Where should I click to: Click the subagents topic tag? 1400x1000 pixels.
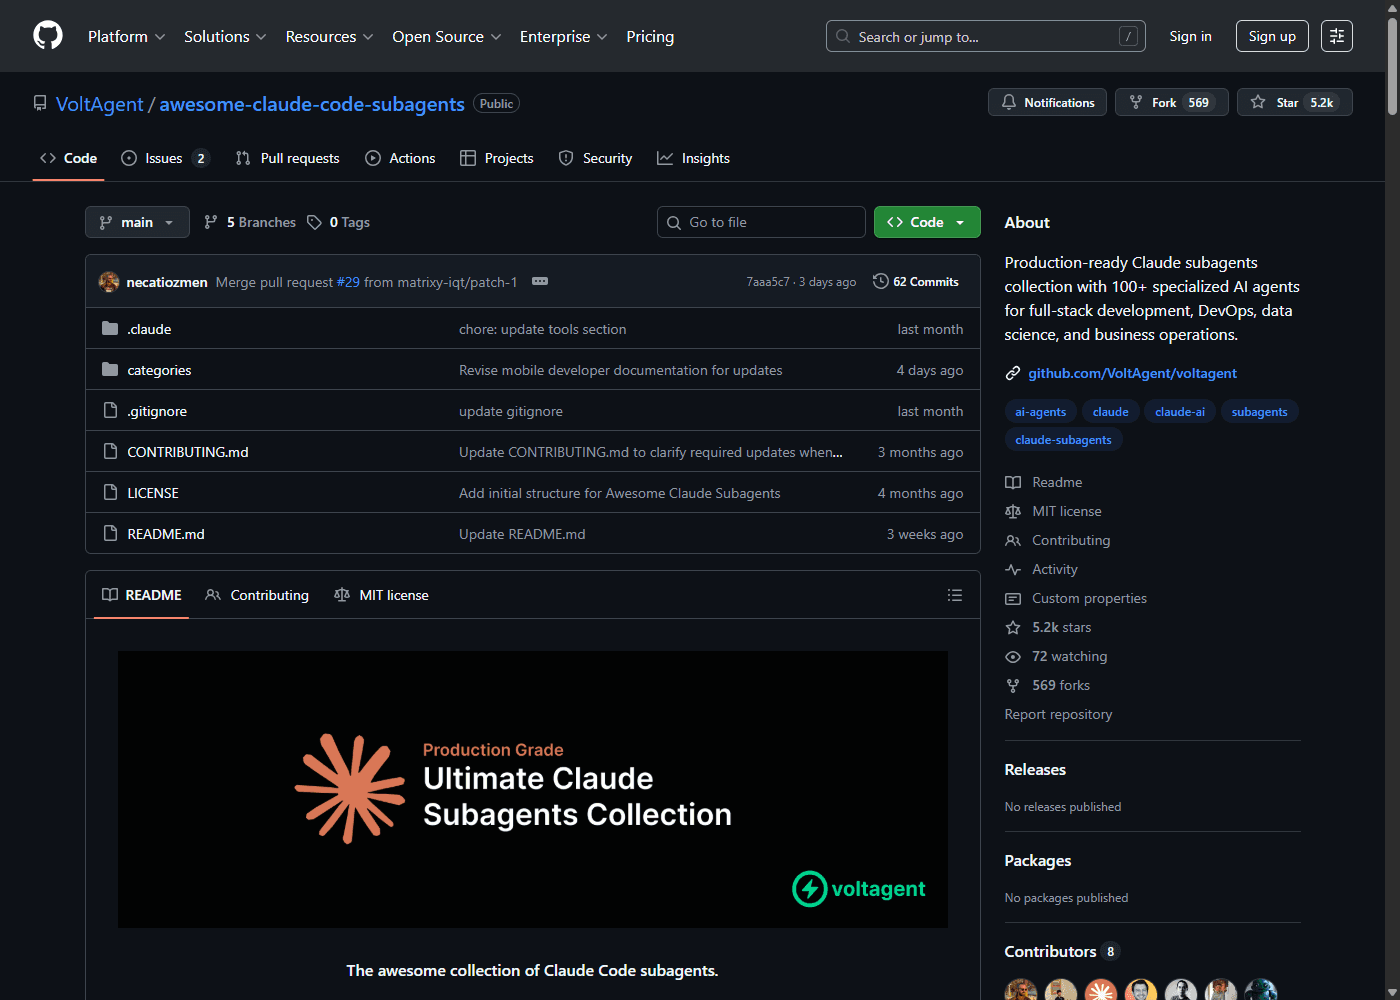[1259, 412]
